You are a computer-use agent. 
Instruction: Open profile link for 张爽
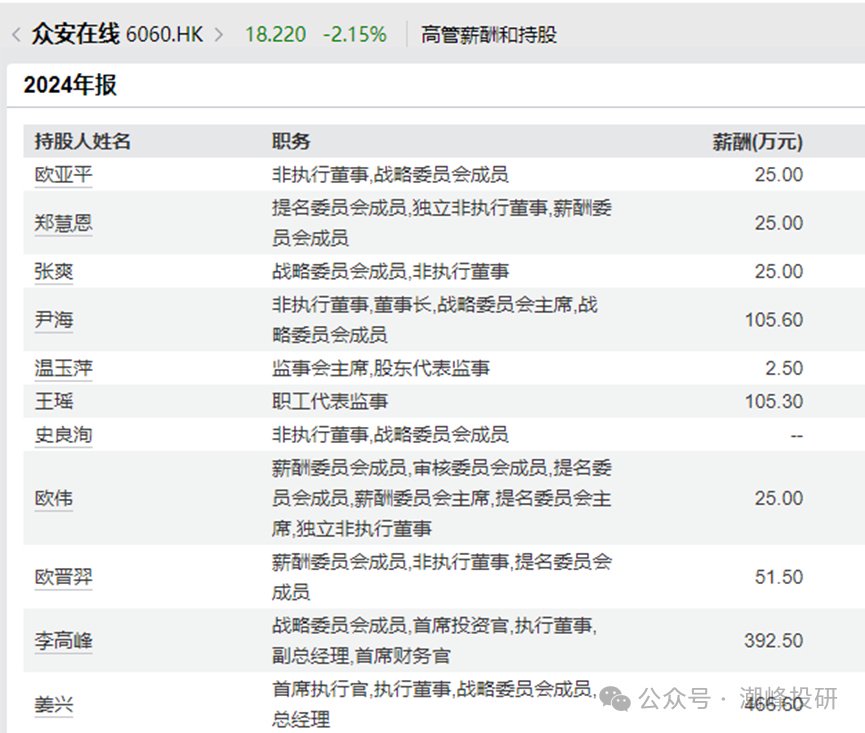point(54,271)
